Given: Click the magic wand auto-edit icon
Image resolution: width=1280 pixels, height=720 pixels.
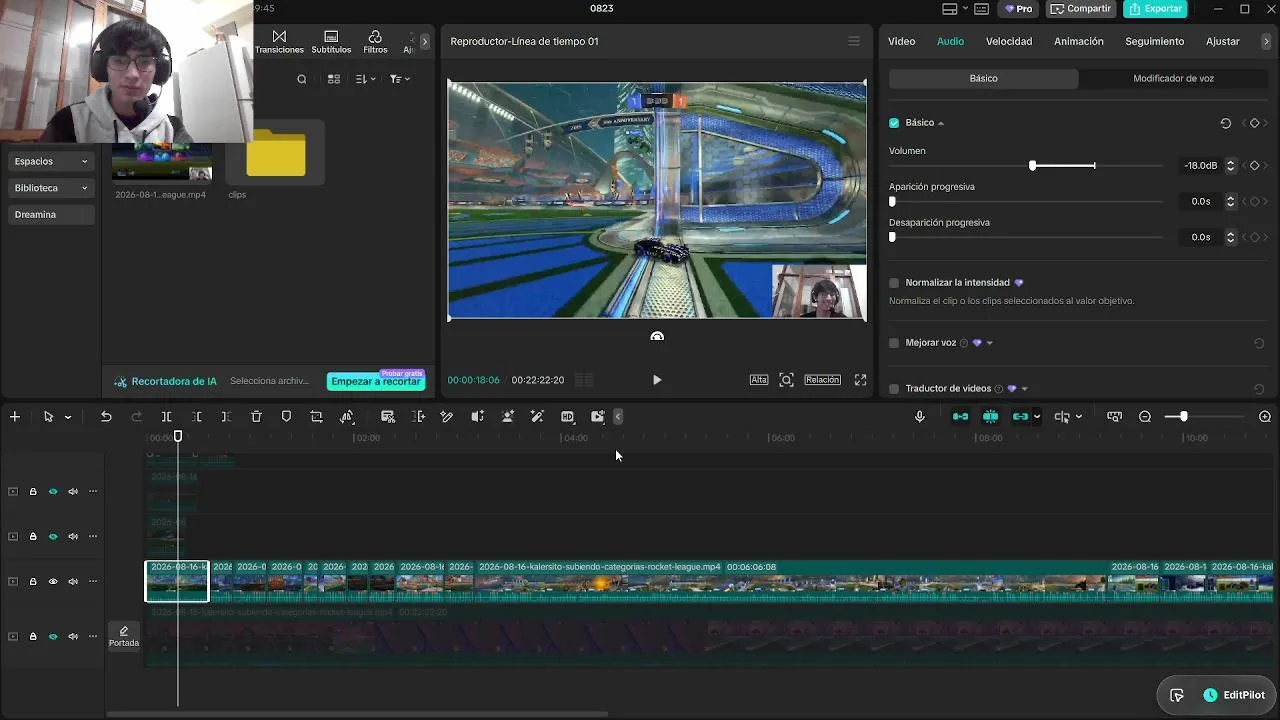Looking at the screenshot, I should (x=537, y=417).
